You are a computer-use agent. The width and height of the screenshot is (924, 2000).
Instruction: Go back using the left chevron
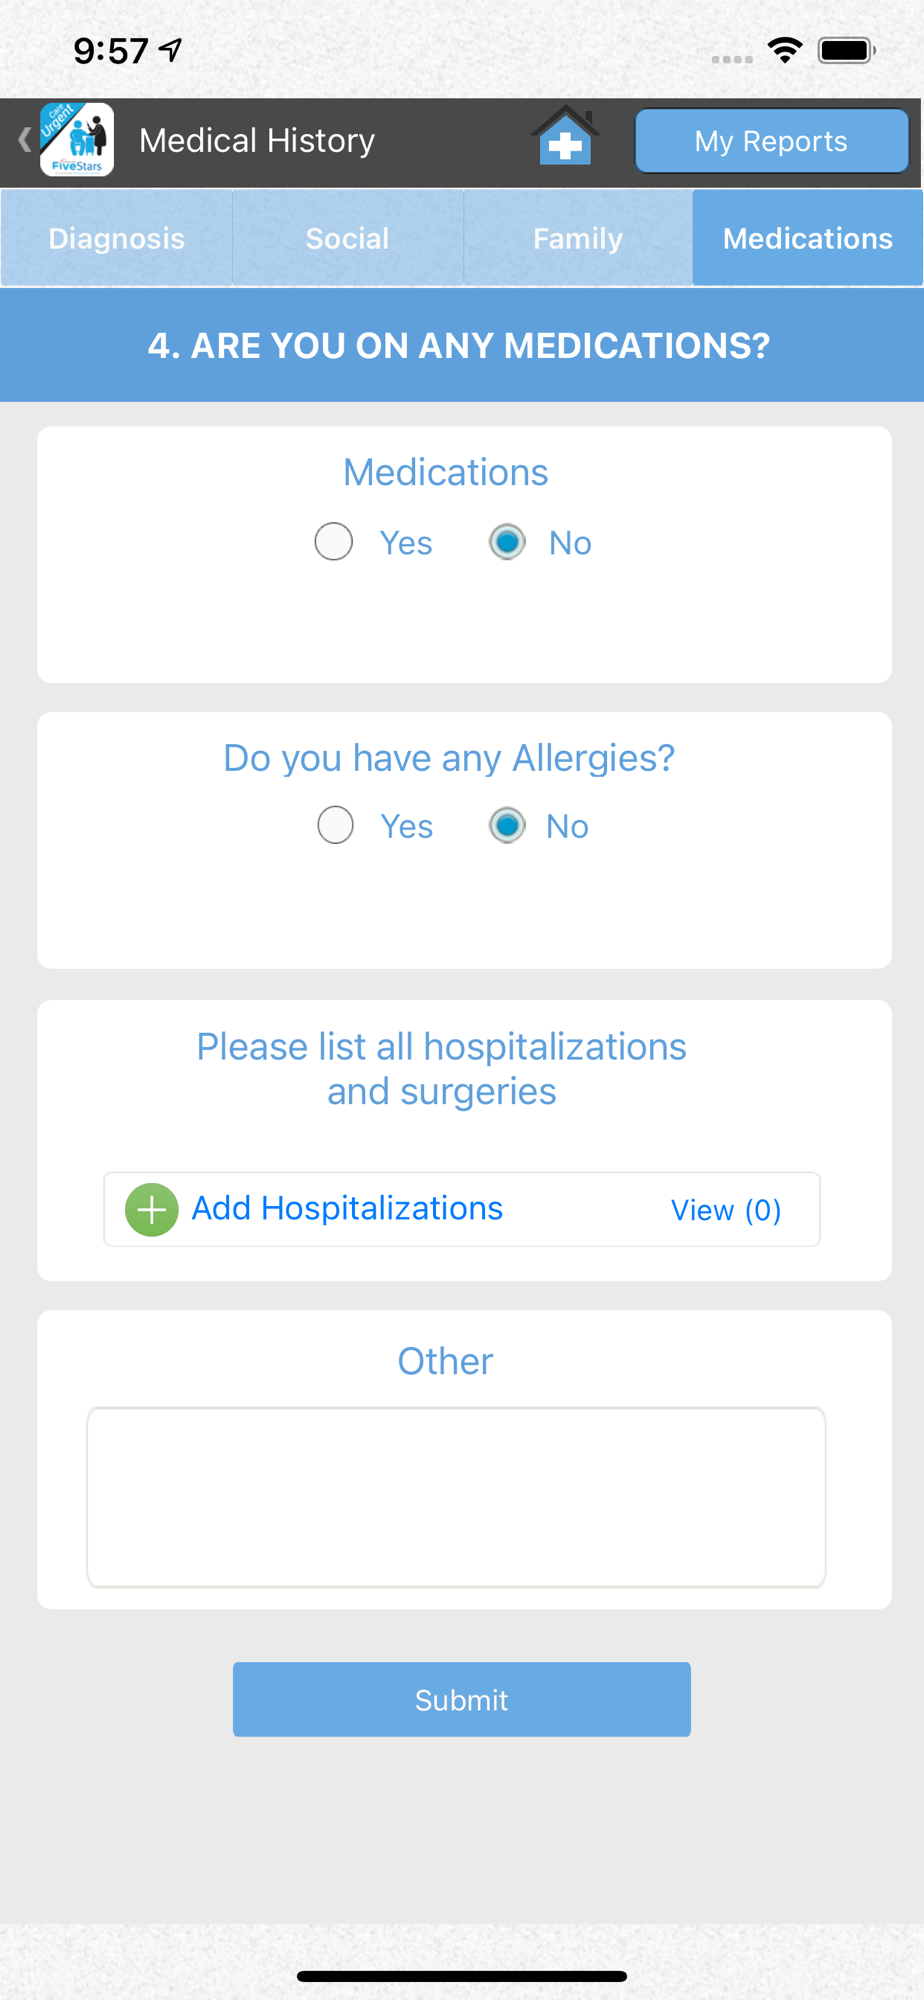click(24, 140)
